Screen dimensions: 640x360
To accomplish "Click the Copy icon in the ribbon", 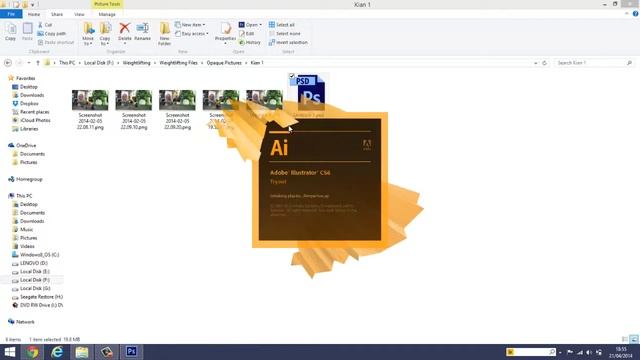I will click(x=11, y=31).
